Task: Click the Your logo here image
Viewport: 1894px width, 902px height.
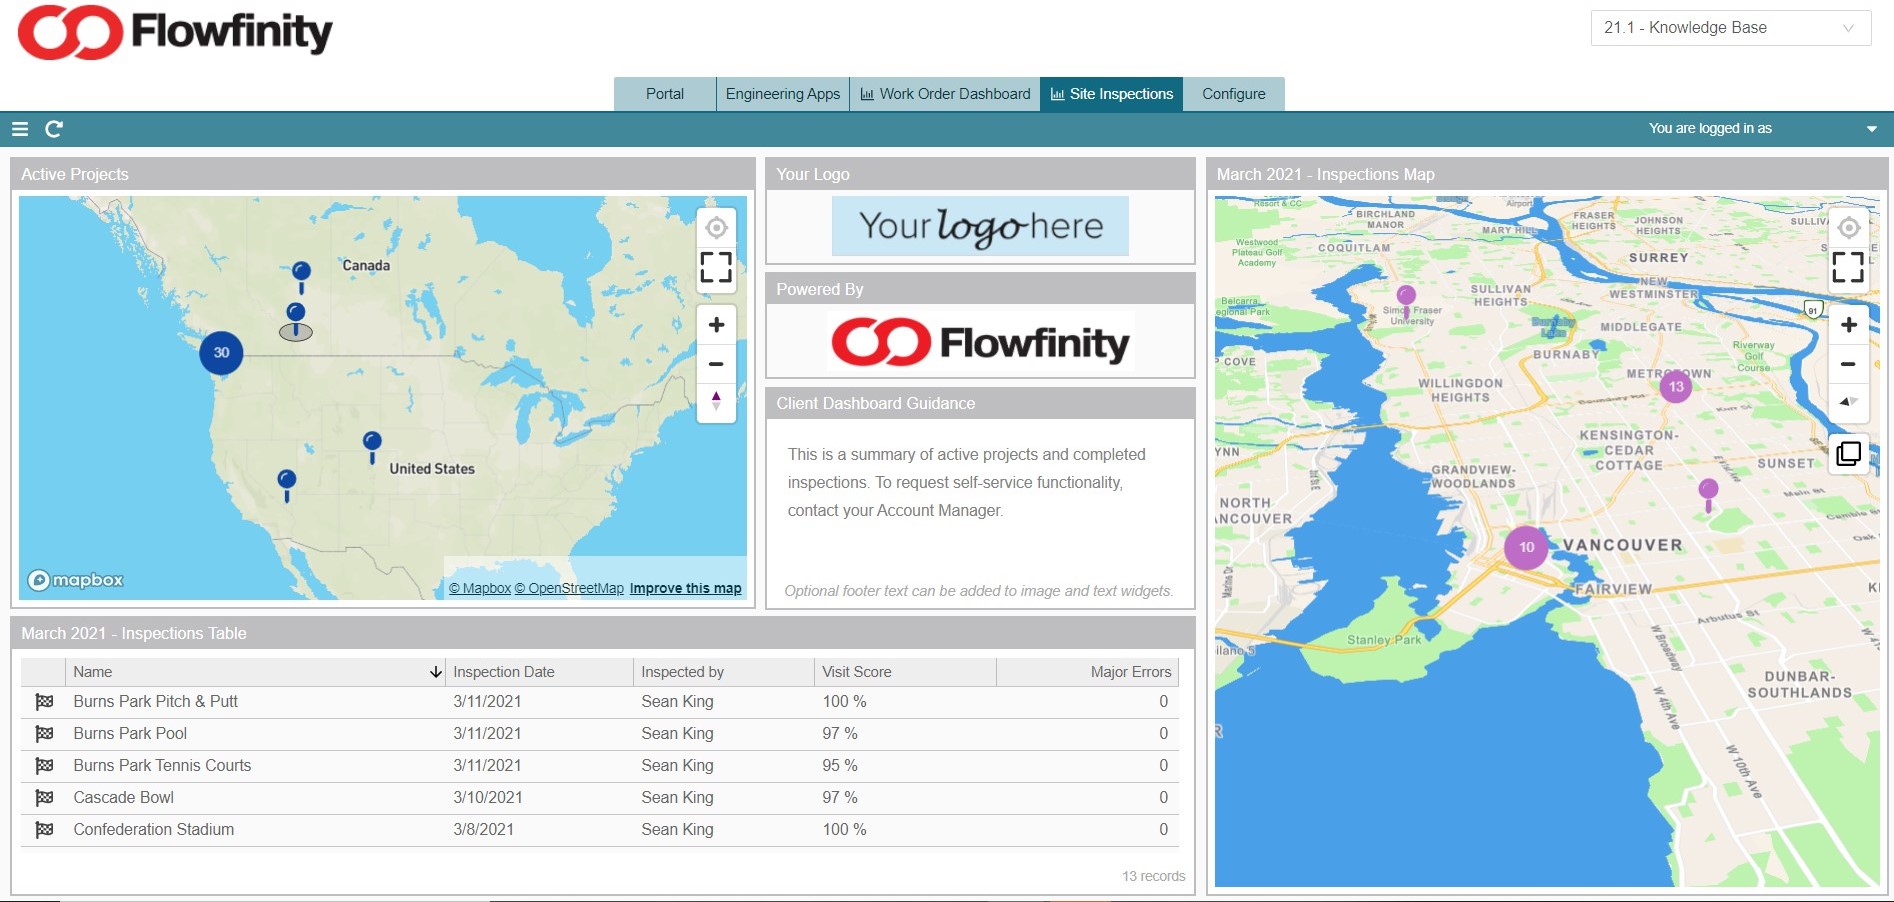Action: click(x=980, y=226)
